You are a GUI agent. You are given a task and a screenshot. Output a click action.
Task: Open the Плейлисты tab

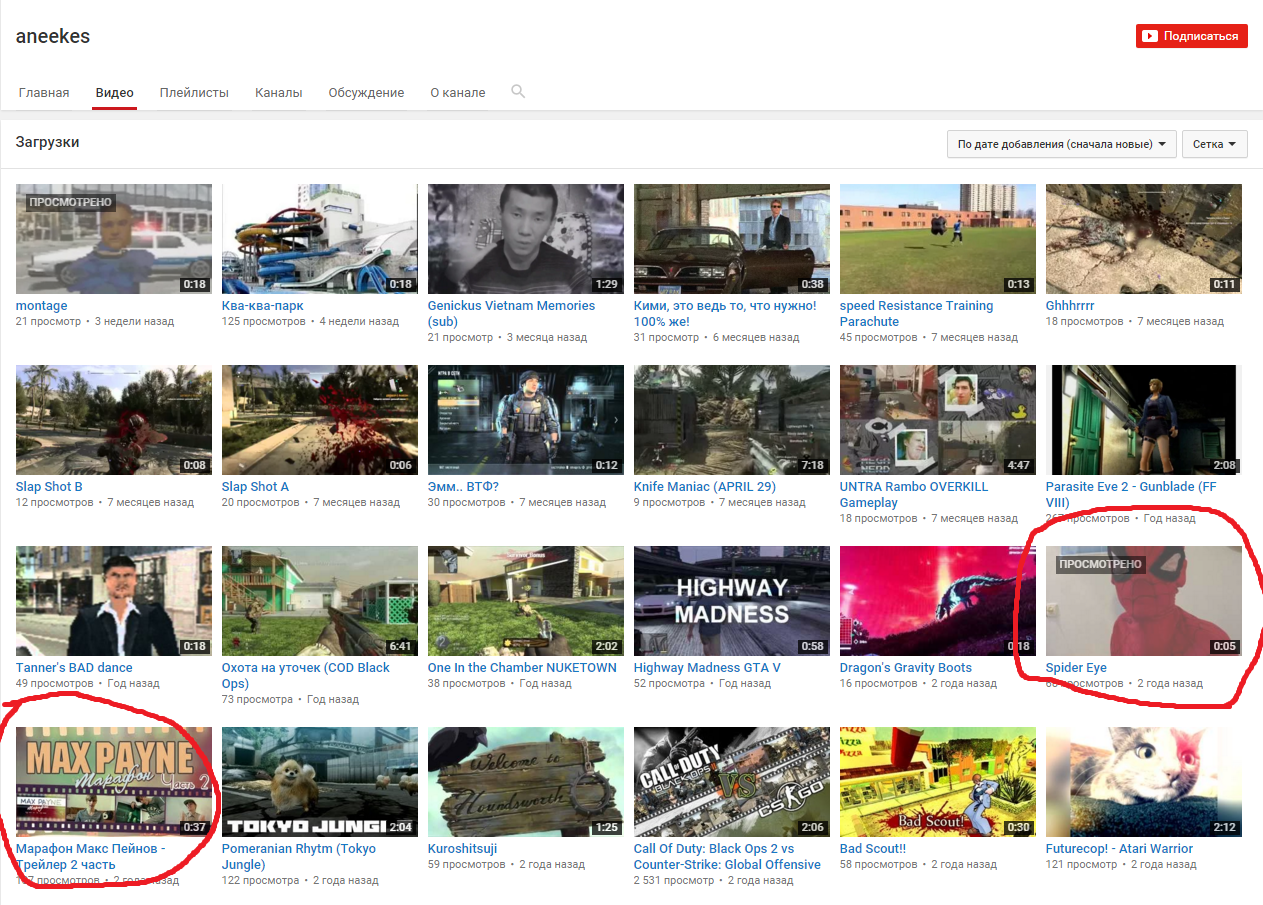point(194,92)
